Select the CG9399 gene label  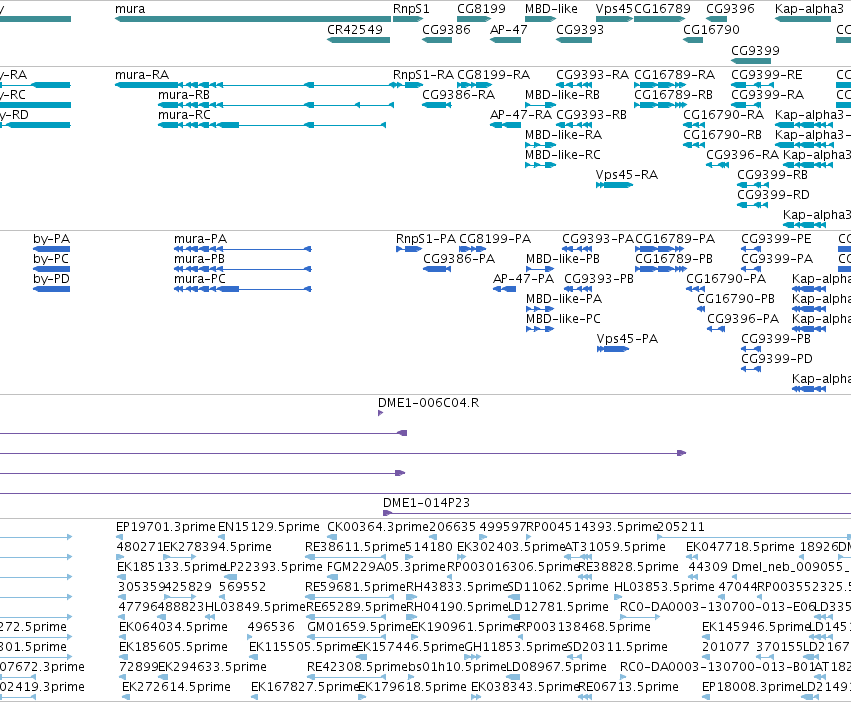click(x=755, y=50)
